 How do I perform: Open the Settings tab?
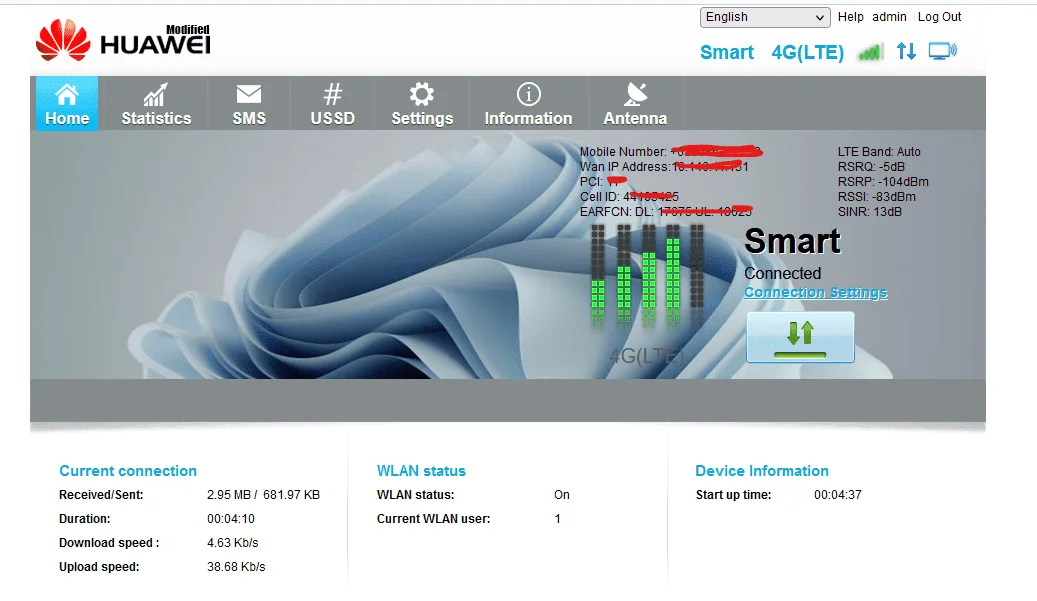[422, 104]
